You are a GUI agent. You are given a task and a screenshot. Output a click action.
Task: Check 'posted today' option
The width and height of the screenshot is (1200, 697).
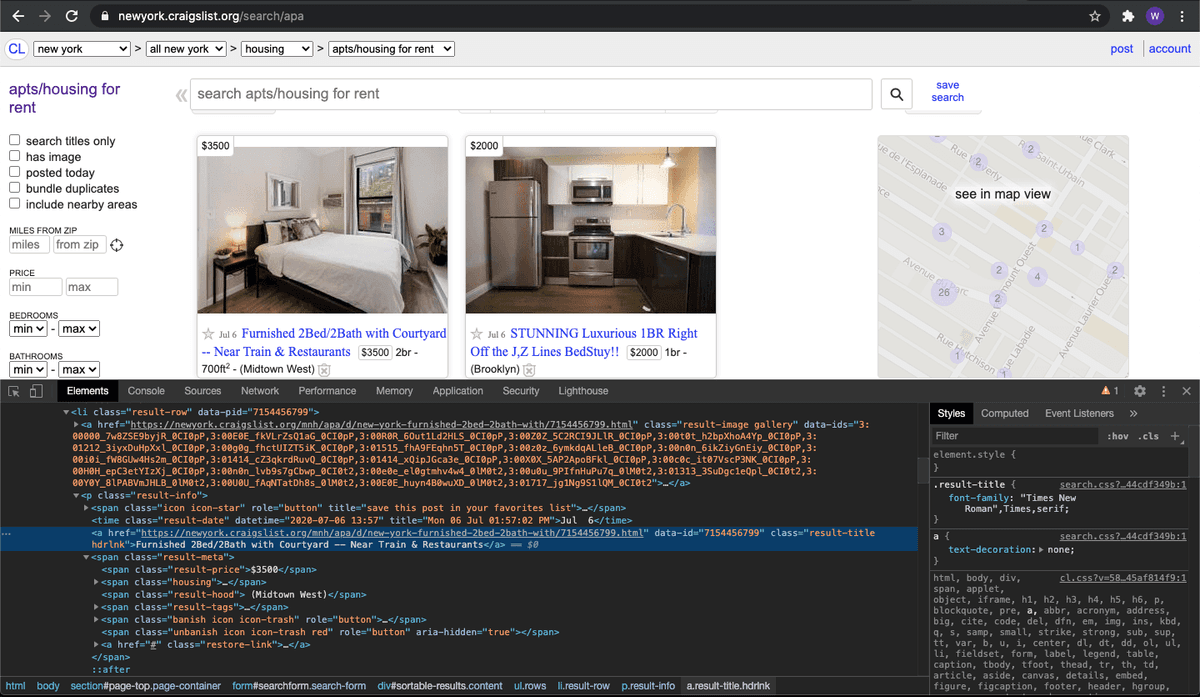tap(15, 173)
